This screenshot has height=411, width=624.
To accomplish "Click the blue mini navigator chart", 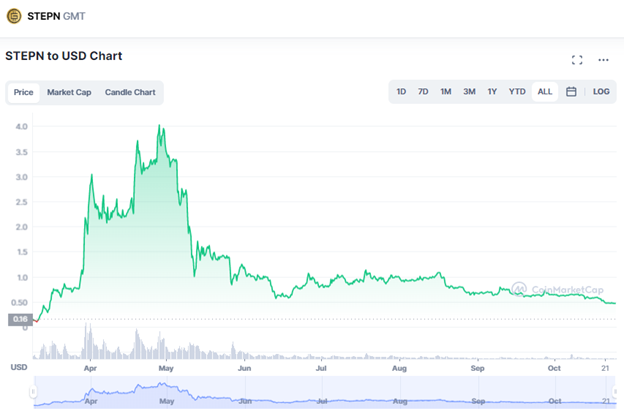I will click(x=325, y=392).
